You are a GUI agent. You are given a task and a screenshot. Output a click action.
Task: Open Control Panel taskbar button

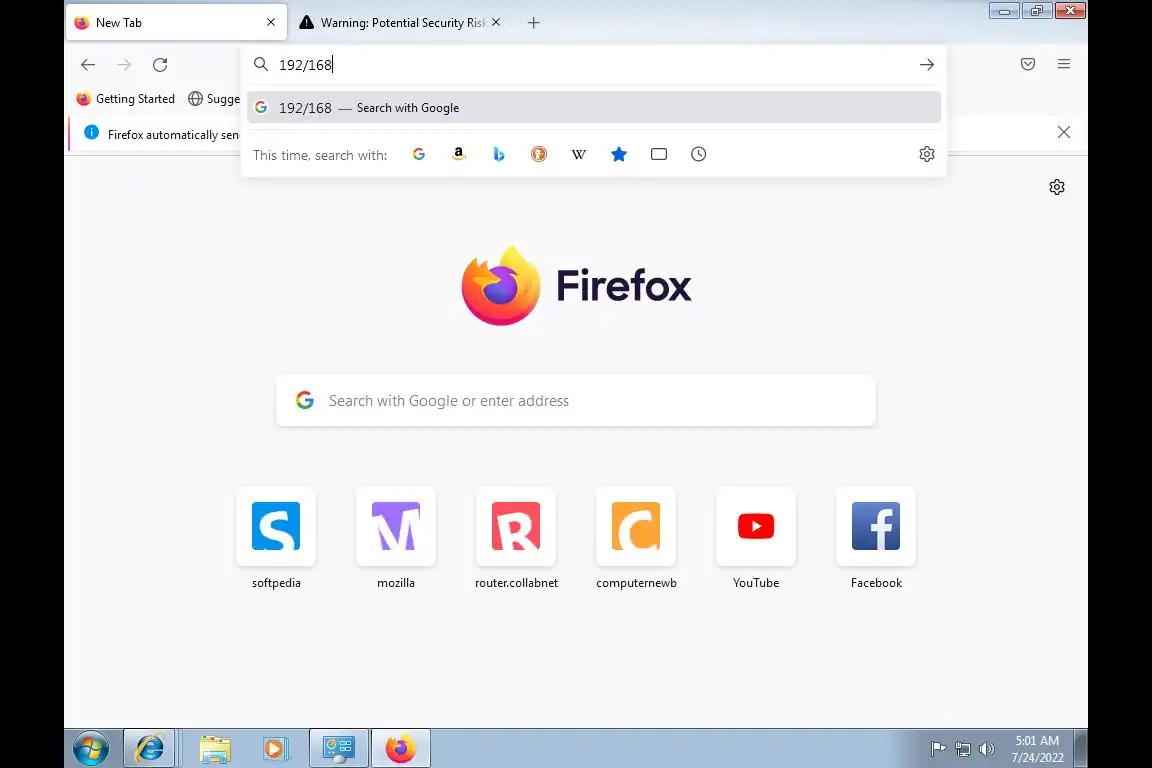pyautogui.click(x=339, y=749)
